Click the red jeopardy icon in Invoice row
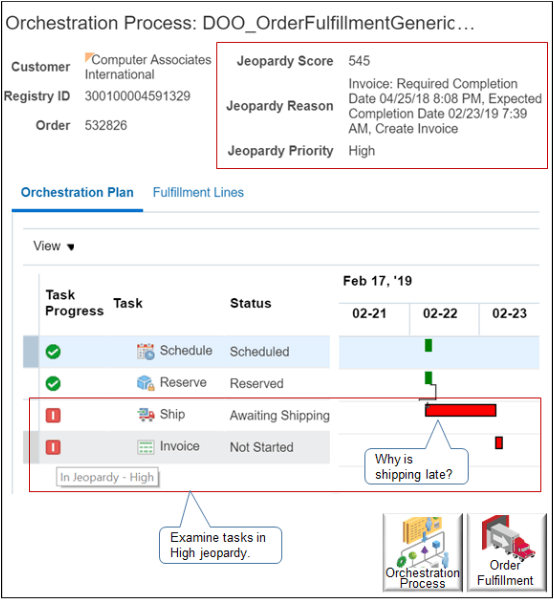Image resolution: width=554 pixels, height=600 pixels. pos(53,447)
